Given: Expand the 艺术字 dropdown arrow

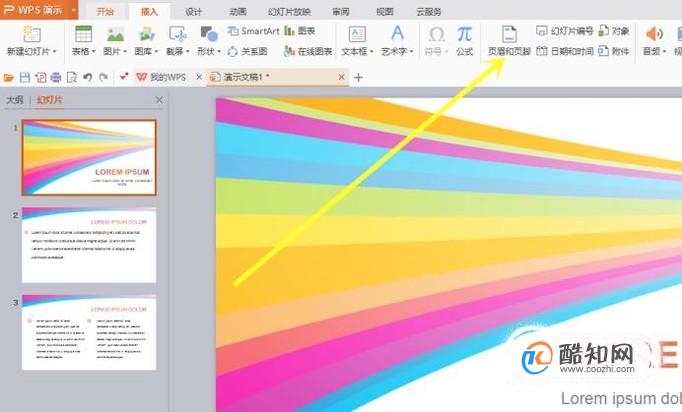Looking at the screenshot, I should click(411, 52).
